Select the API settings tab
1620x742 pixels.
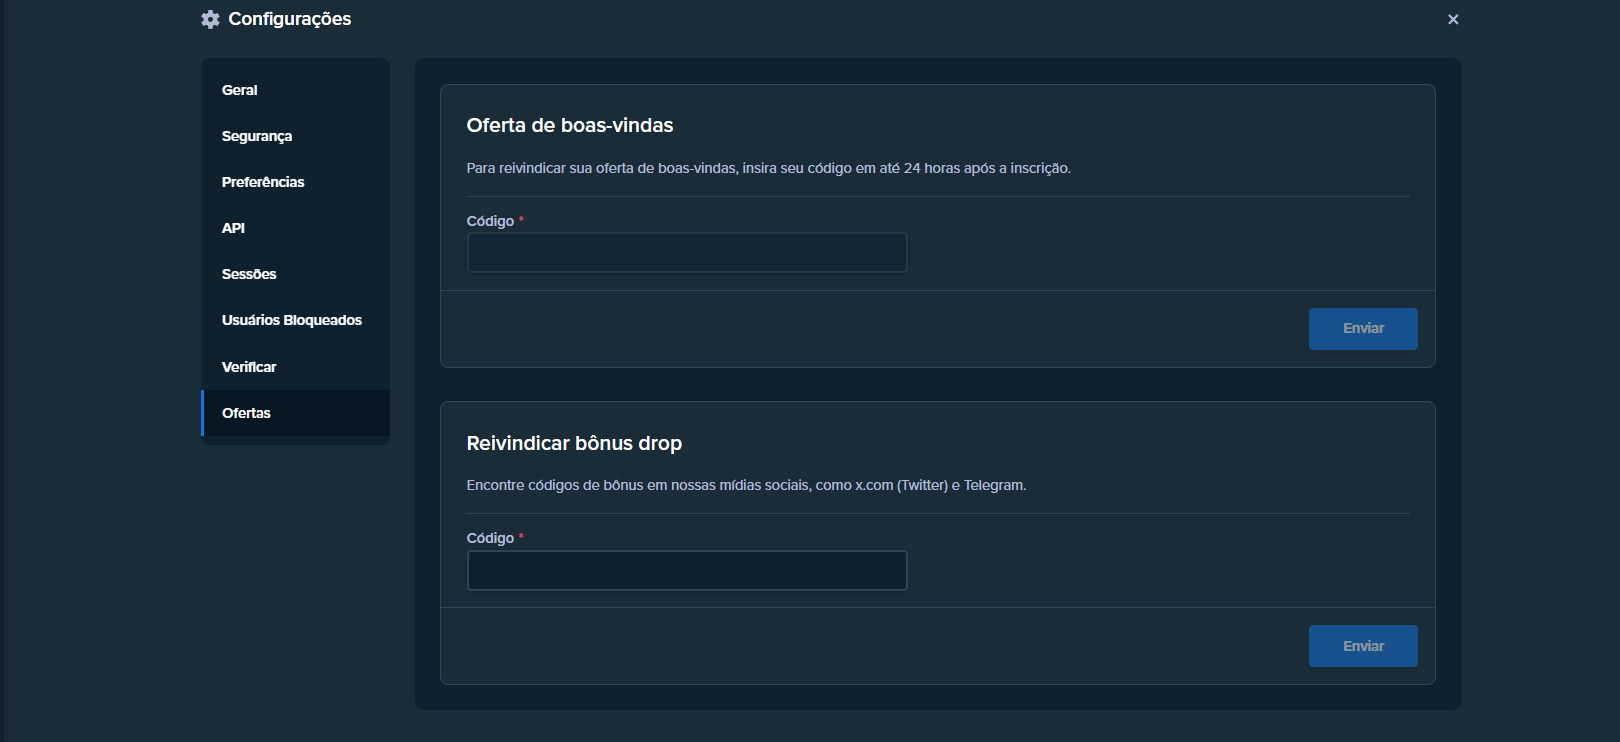tap(233, 228)
